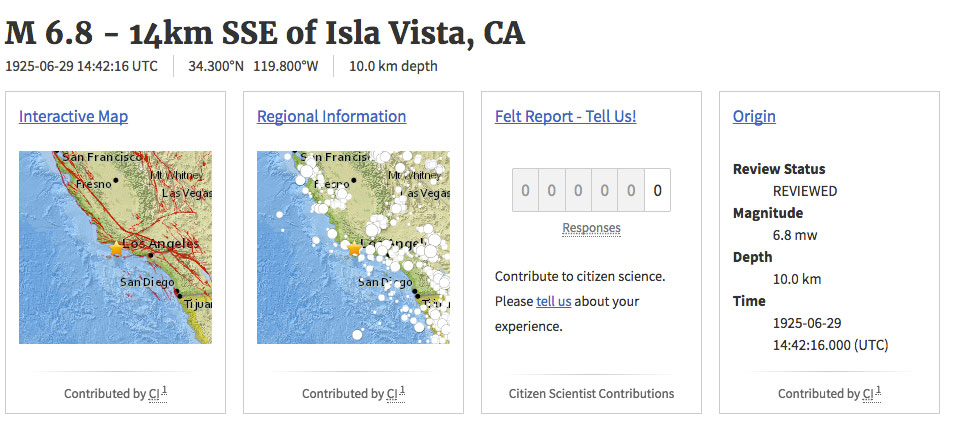This screenshot has width=961, height=441.
Task: Click the Responses label under the counter
Action: 591,228
